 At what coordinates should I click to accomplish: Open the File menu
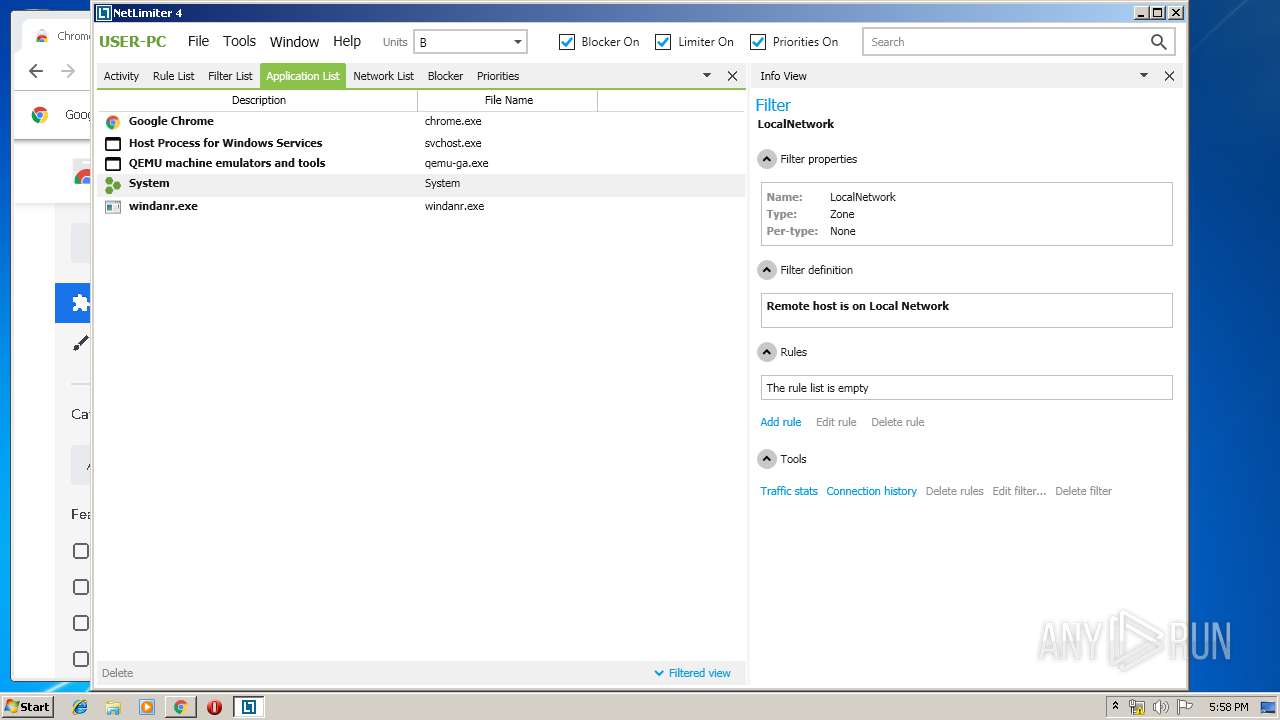[x=198, y=41]
